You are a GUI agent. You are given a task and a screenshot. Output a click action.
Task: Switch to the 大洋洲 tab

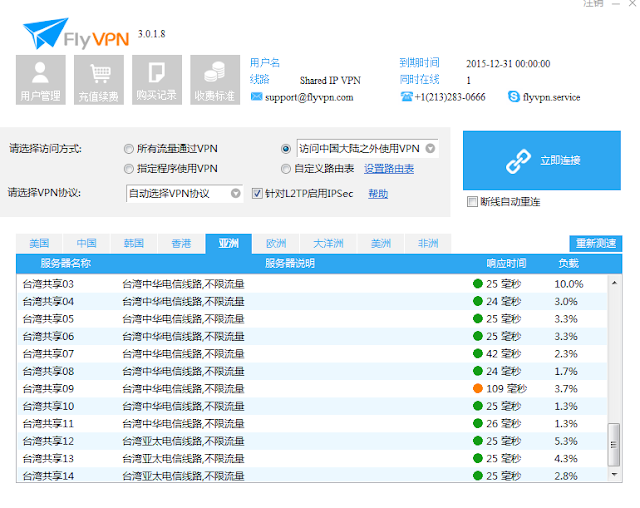(328, 244)
